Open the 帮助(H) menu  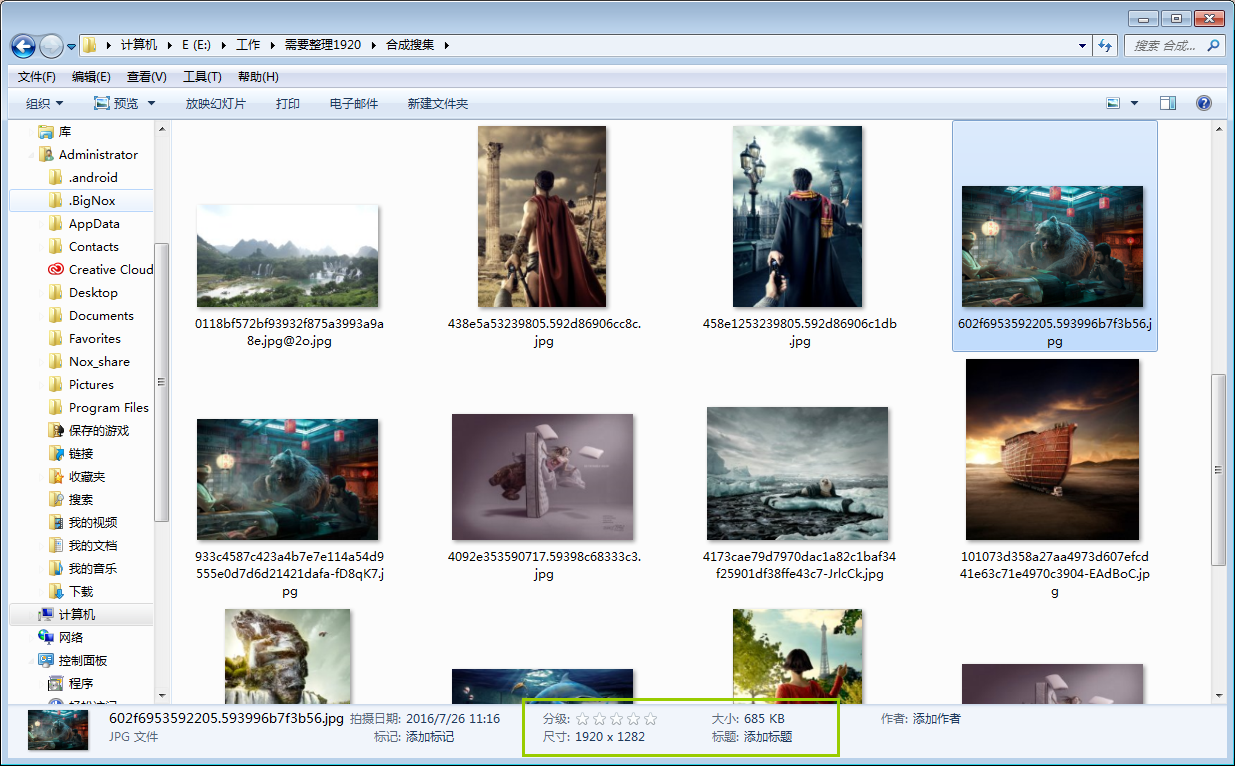[258, 77]
